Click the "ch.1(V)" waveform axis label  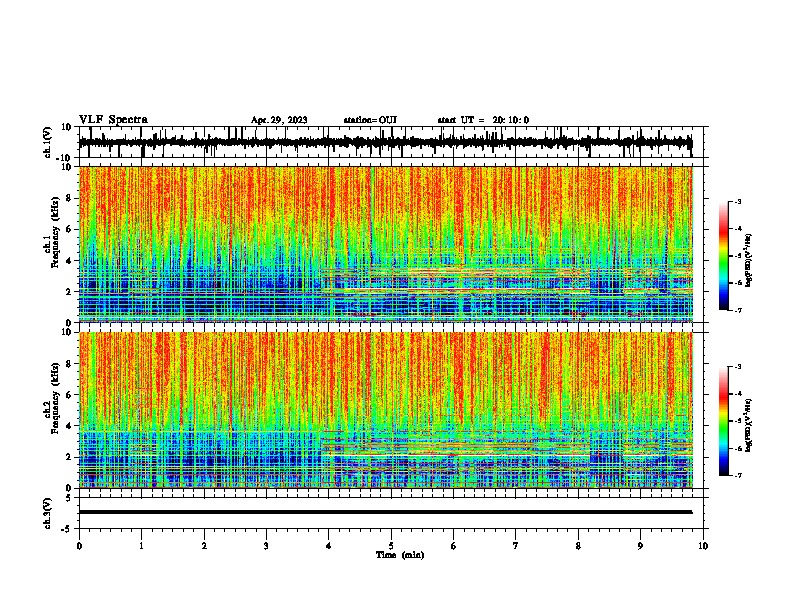[x=48, y=142]
